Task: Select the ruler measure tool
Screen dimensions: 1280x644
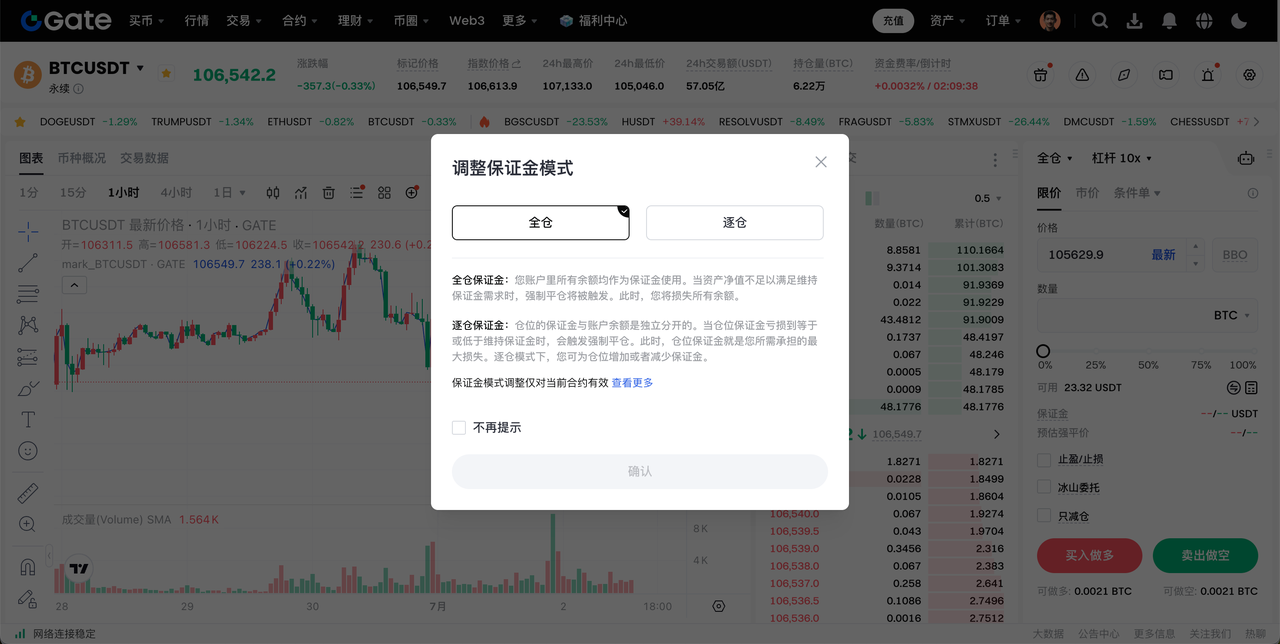Action: click(28, 492)
